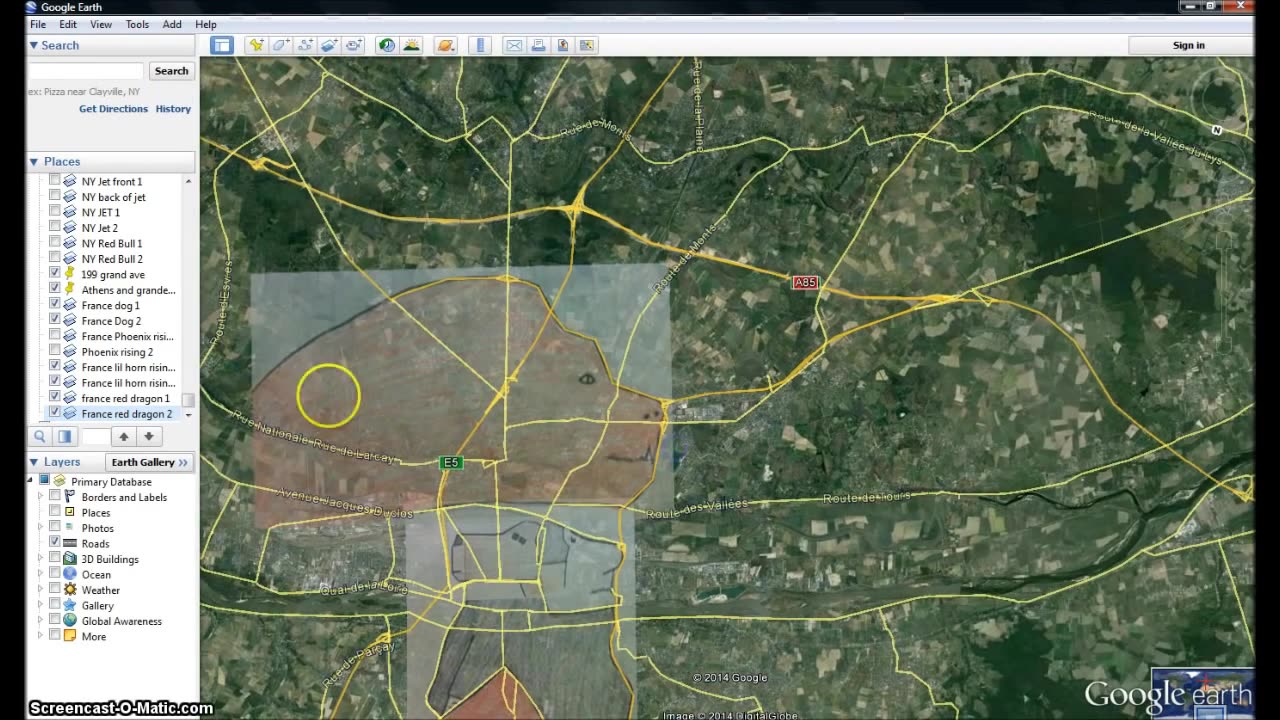Collapse the Search panel triangle
Viewport: 1280px width, 720px height.
(x=33, y=45)
